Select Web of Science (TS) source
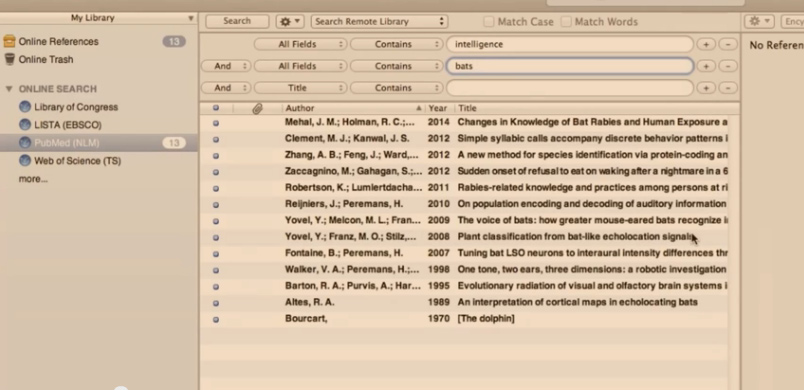The height and width of the screenshot is (390, 804). point(98,161)
